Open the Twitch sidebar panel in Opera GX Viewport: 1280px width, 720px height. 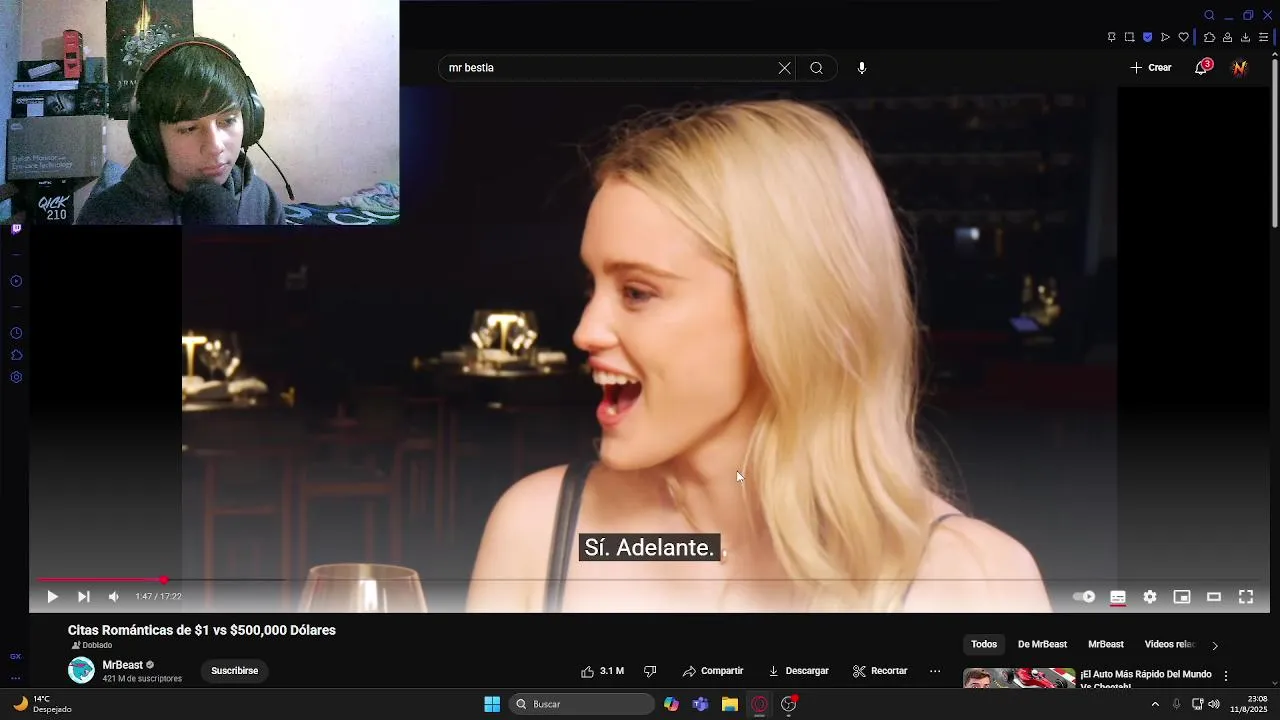(16, 229)
